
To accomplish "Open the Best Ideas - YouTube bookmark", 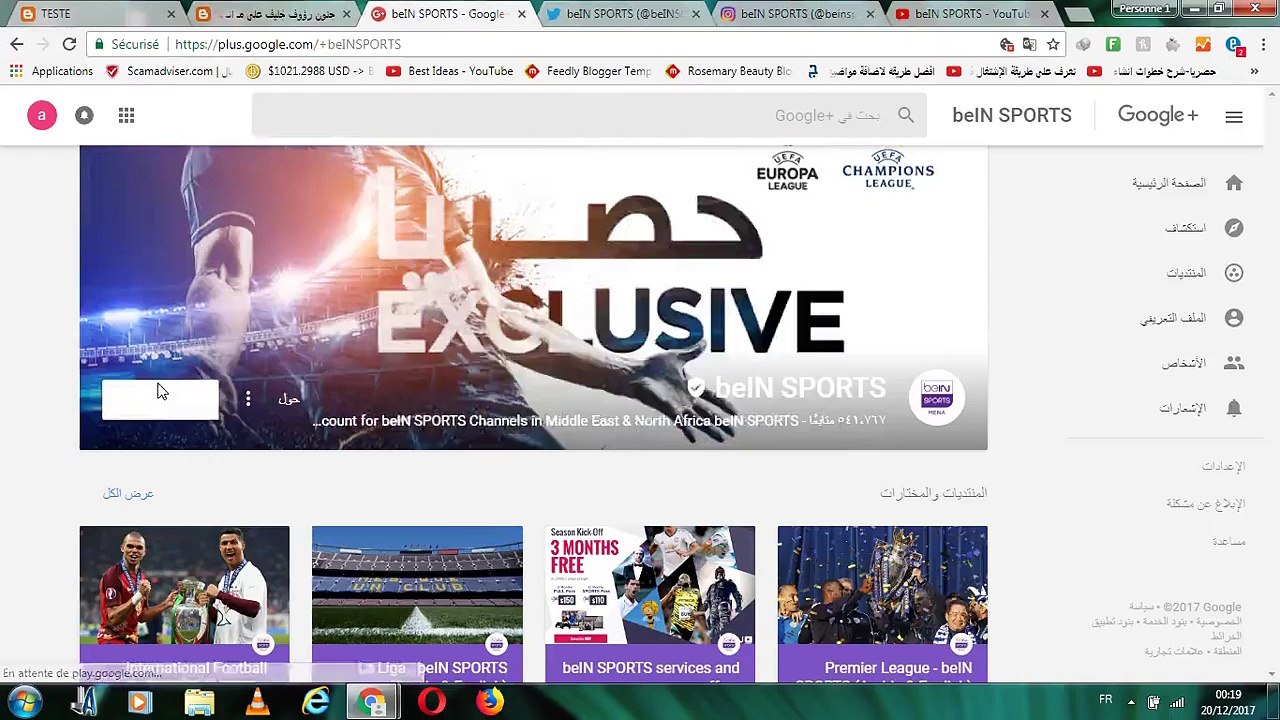I will pyautogui.click(x=449, y=71).
